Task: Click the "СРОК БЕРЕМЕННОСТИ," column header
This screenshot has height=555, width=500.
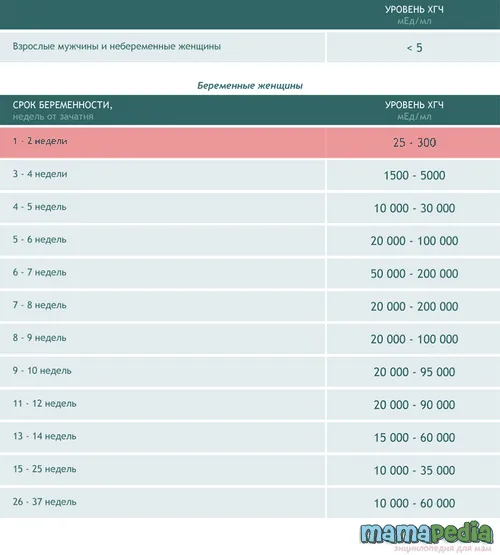Action: point(62,105)
